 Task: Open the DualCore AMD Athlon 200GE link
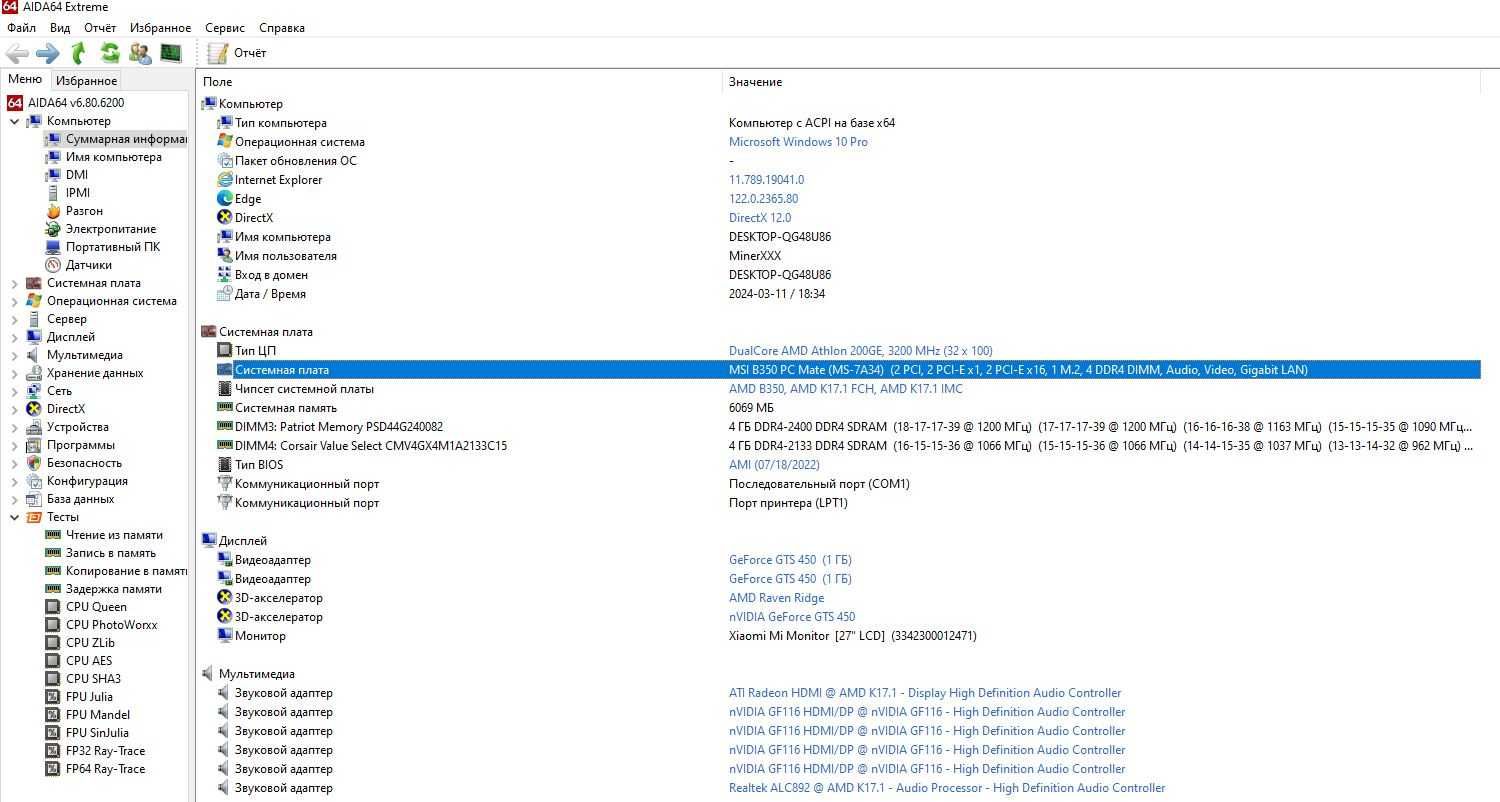tap(860, 351)
